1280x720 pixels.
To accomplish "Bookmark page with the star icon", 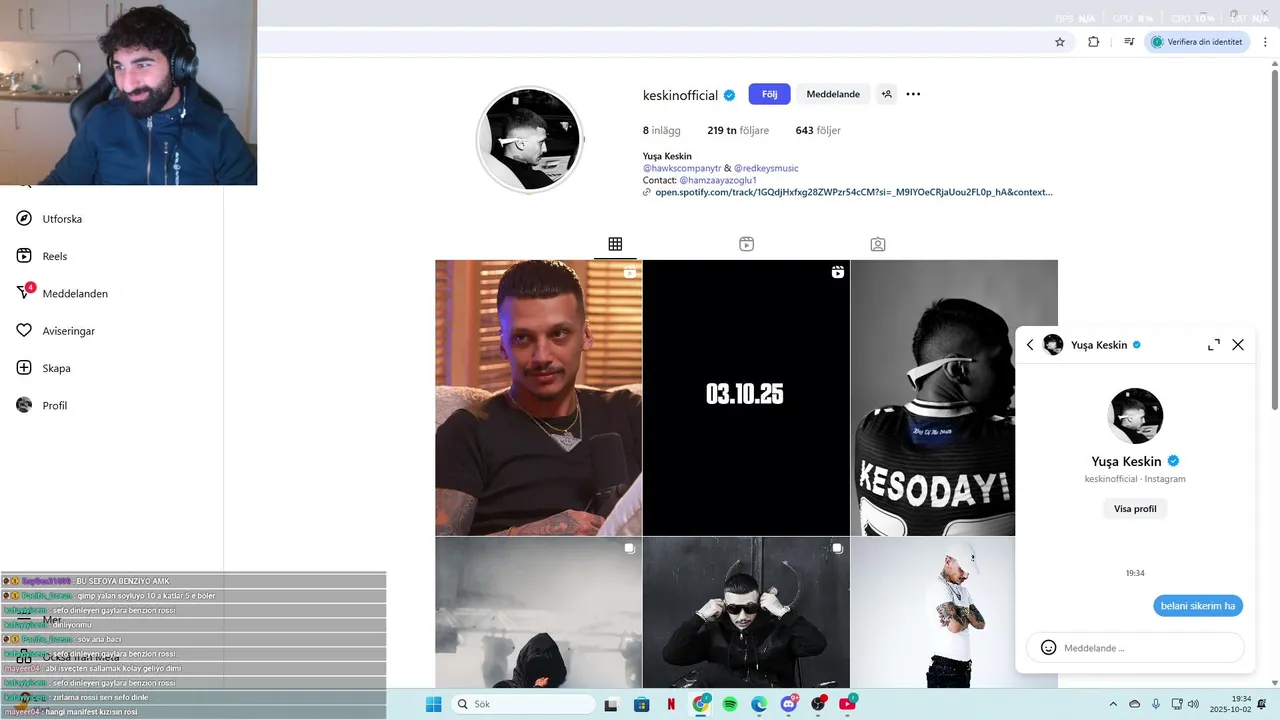I will tap(1060, 42).
